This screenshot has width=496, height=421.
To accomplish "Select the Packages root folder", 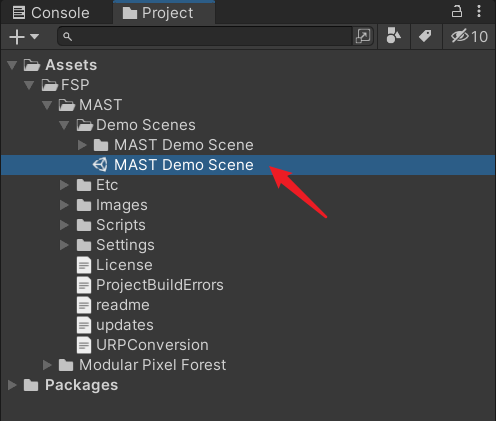I will click(81, 385).
